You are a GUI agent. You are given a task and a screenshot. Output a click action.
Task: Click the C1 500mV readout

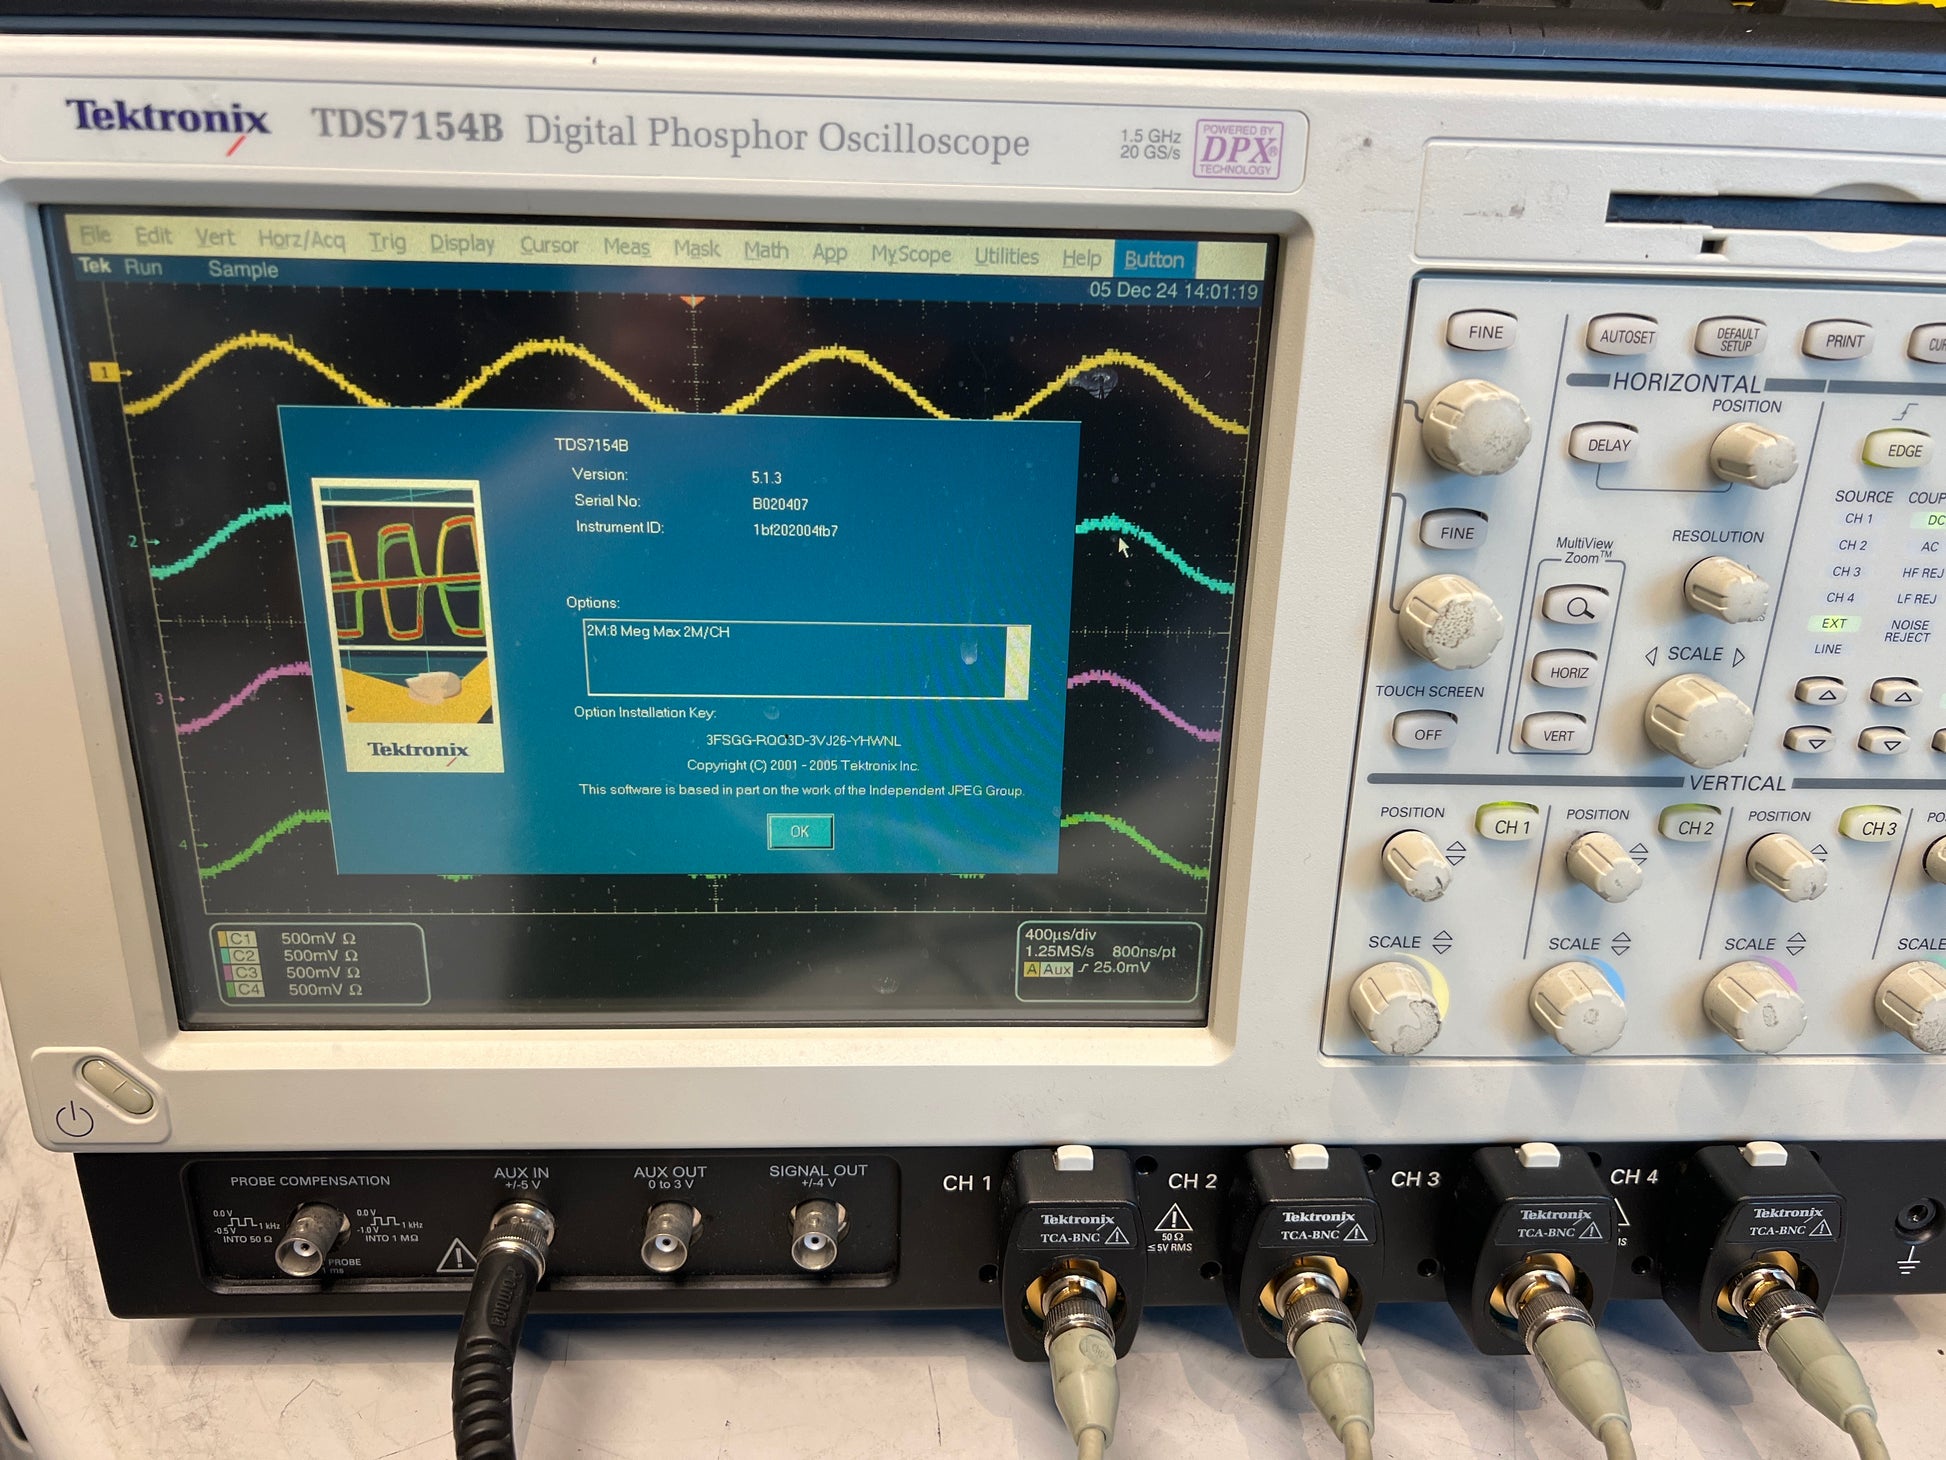290,939
